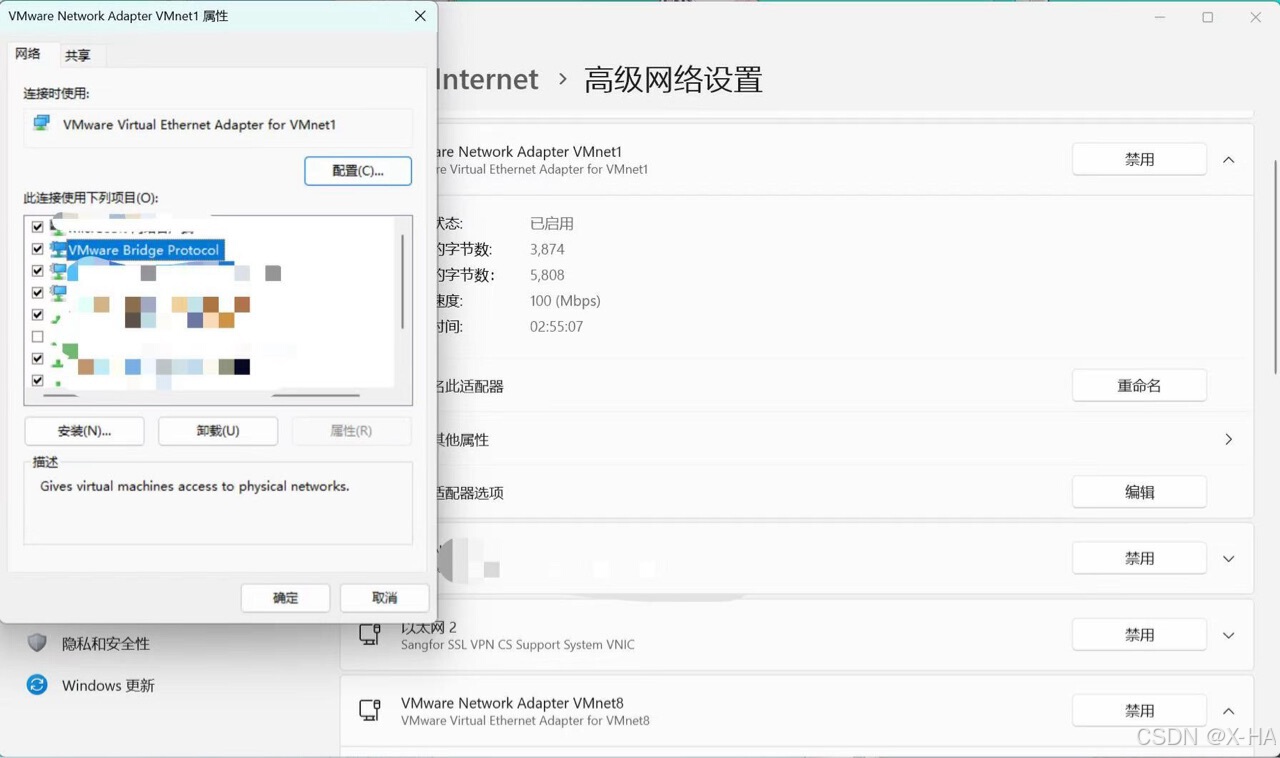Viewport: 1280px width, 758px height.
Task: Confirm dialog with 确定
Action: click(x=286, y=598)
